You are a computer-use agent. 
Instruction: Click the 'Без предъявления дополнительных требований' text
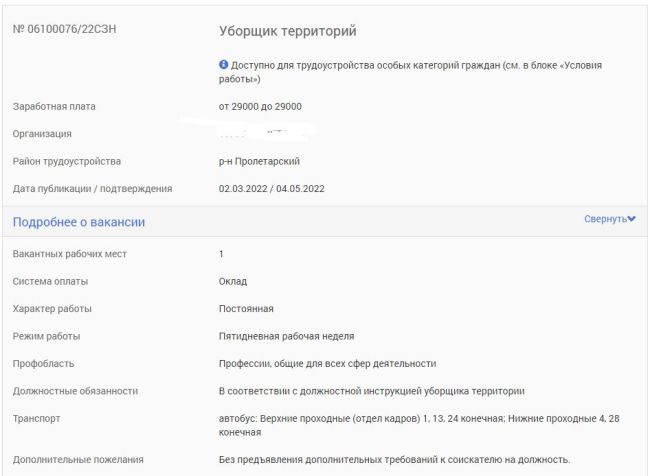point(394,459)
